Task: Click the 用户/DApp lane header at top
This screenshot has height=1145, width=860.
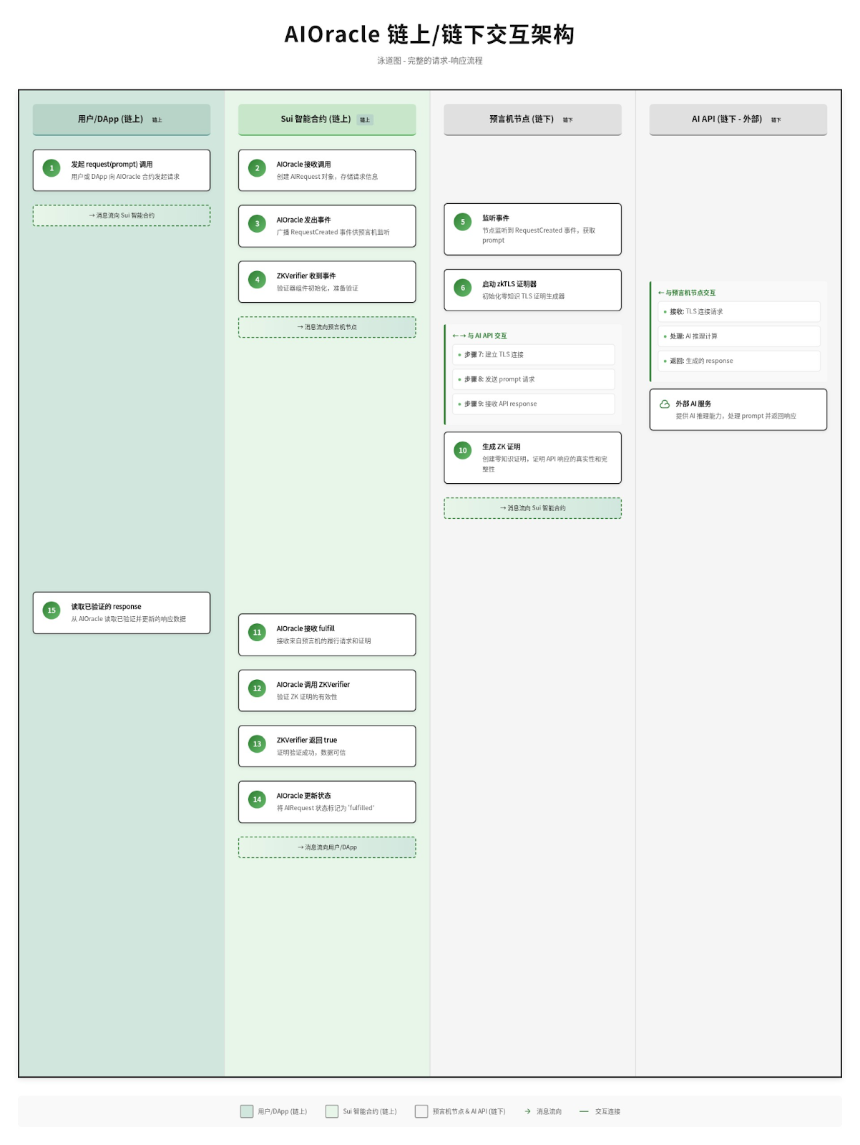Action: [121, 119]
